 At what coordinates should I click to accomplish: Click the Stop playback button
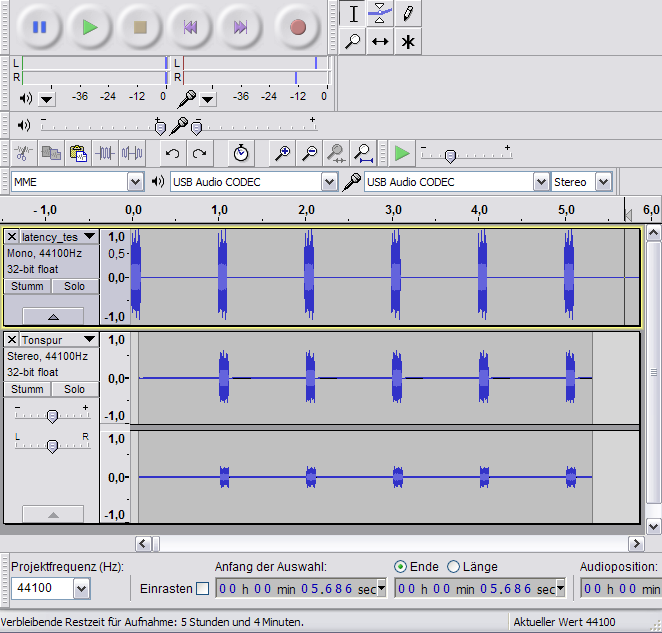(140, 27)
